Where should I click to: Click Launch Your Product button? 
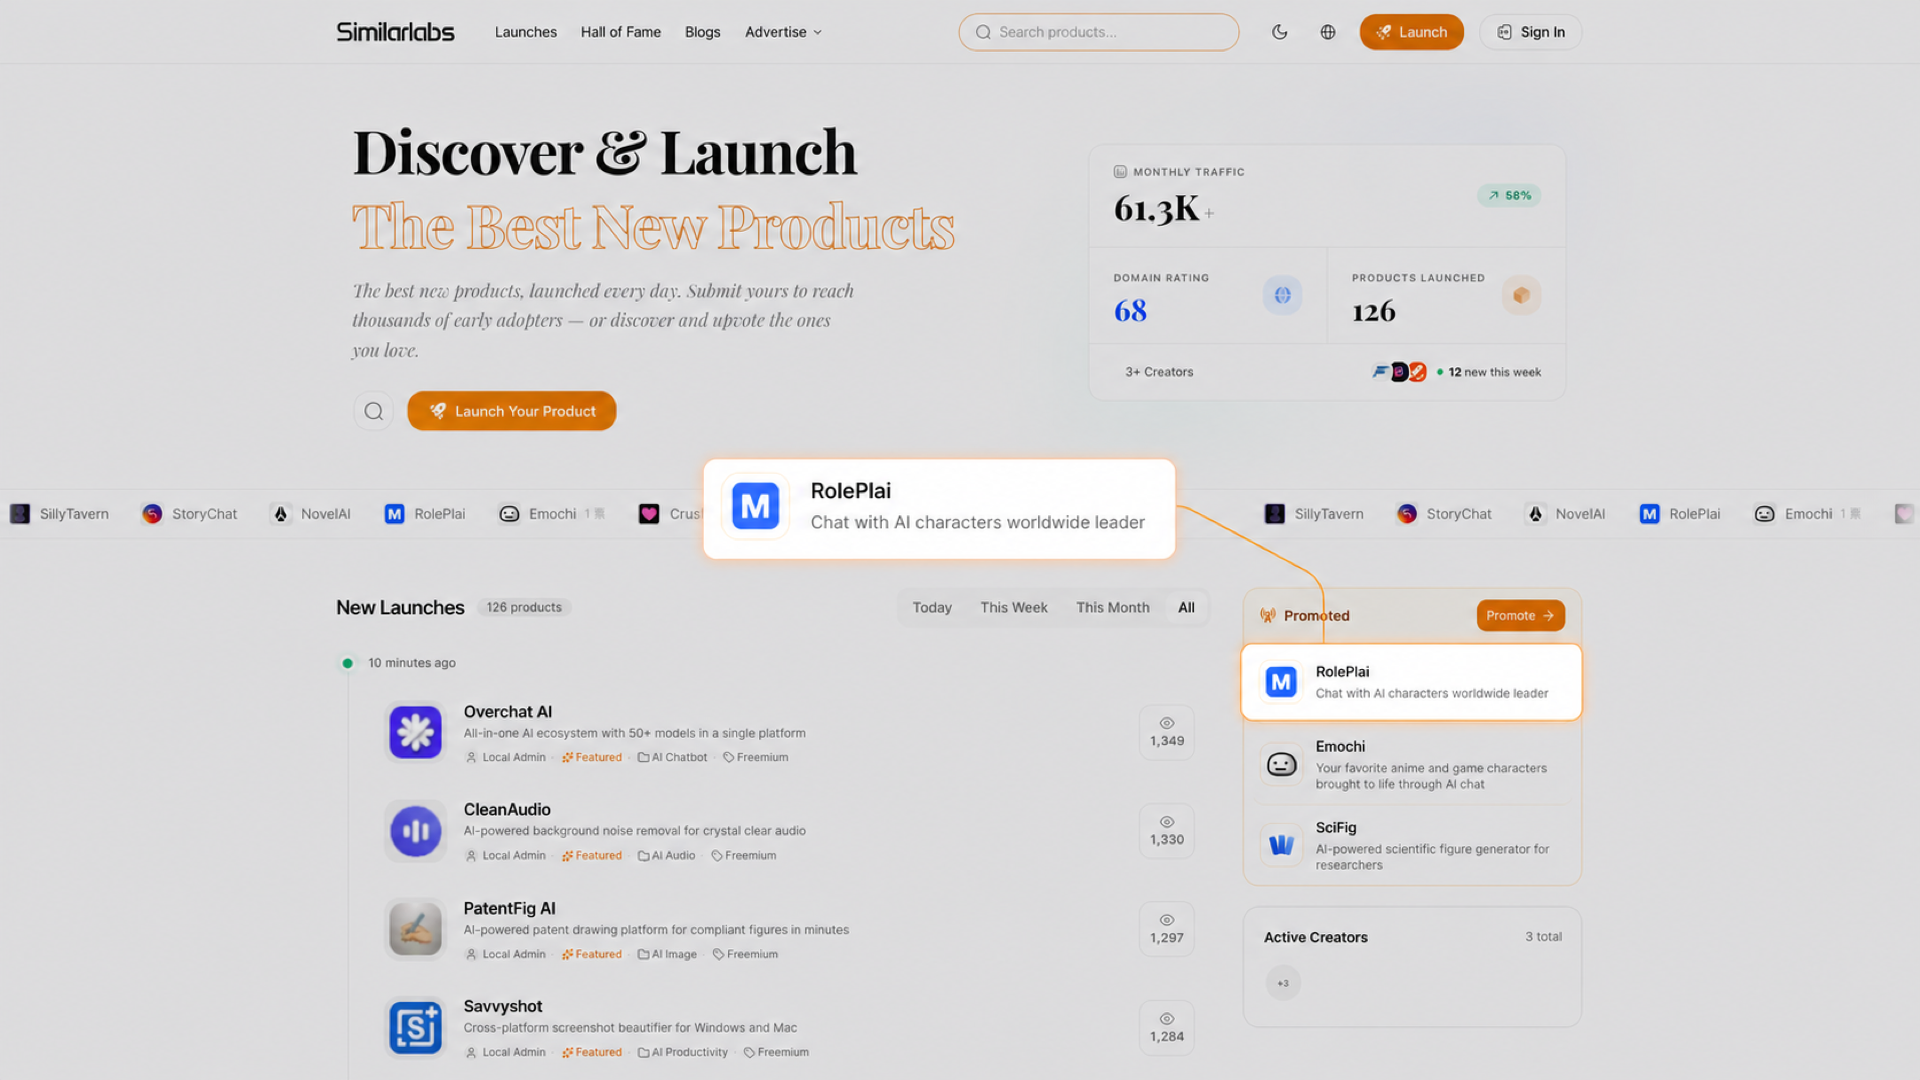pos(512,411)
